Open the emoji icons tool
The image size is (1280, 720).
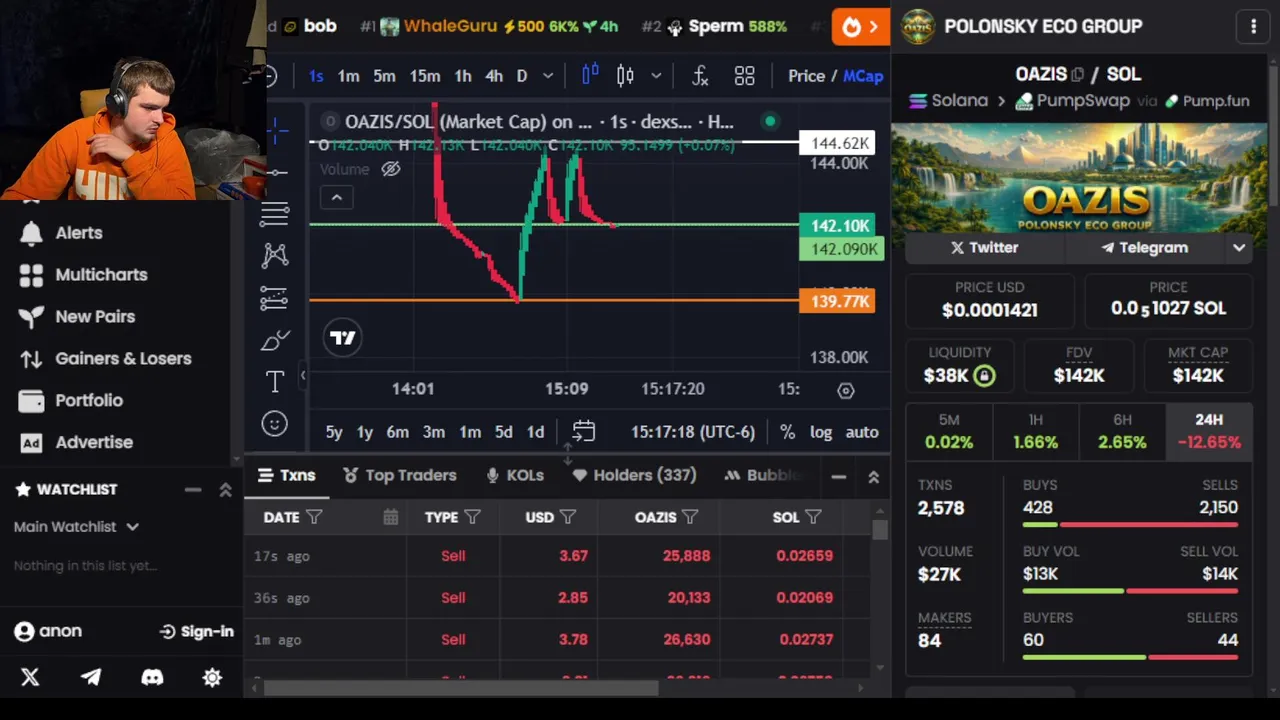[275, 424]
